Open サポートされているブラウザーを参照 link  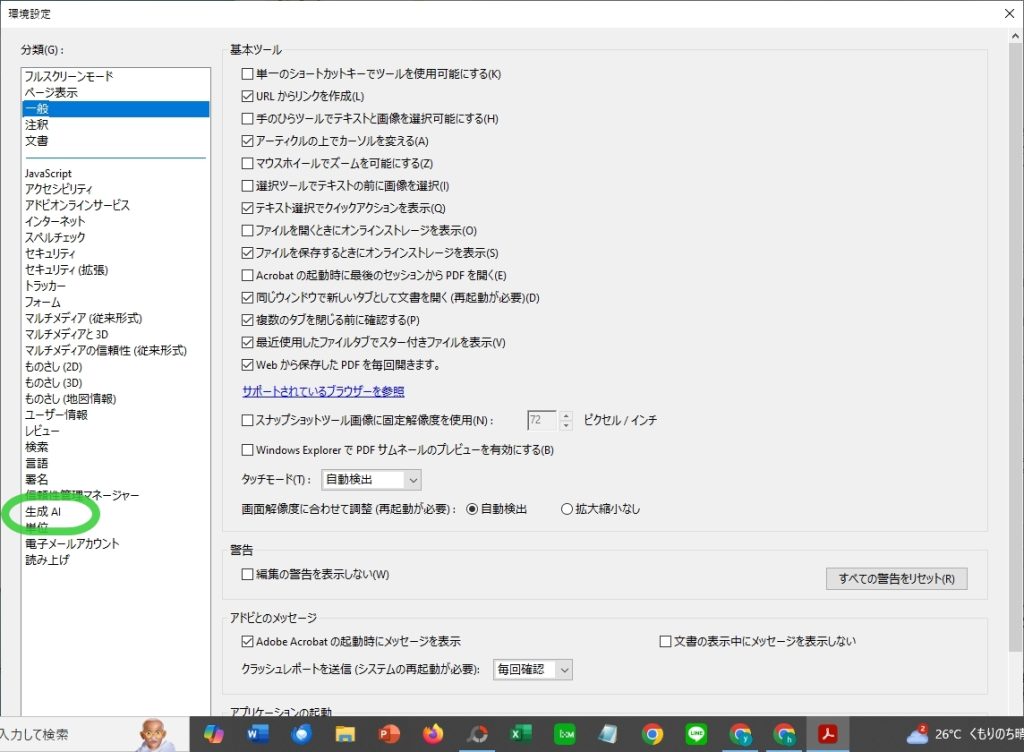pyautogui.click(x=323, y=391)
